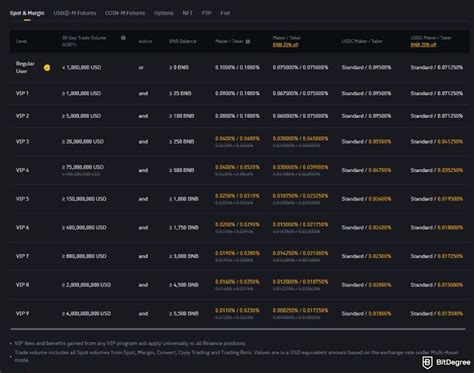The width and height of the screenshot is (474, 373).
Task: Click VIP 9's orange BNB-discounted Maker / Taker fee
Action: (x=300, y=310)
